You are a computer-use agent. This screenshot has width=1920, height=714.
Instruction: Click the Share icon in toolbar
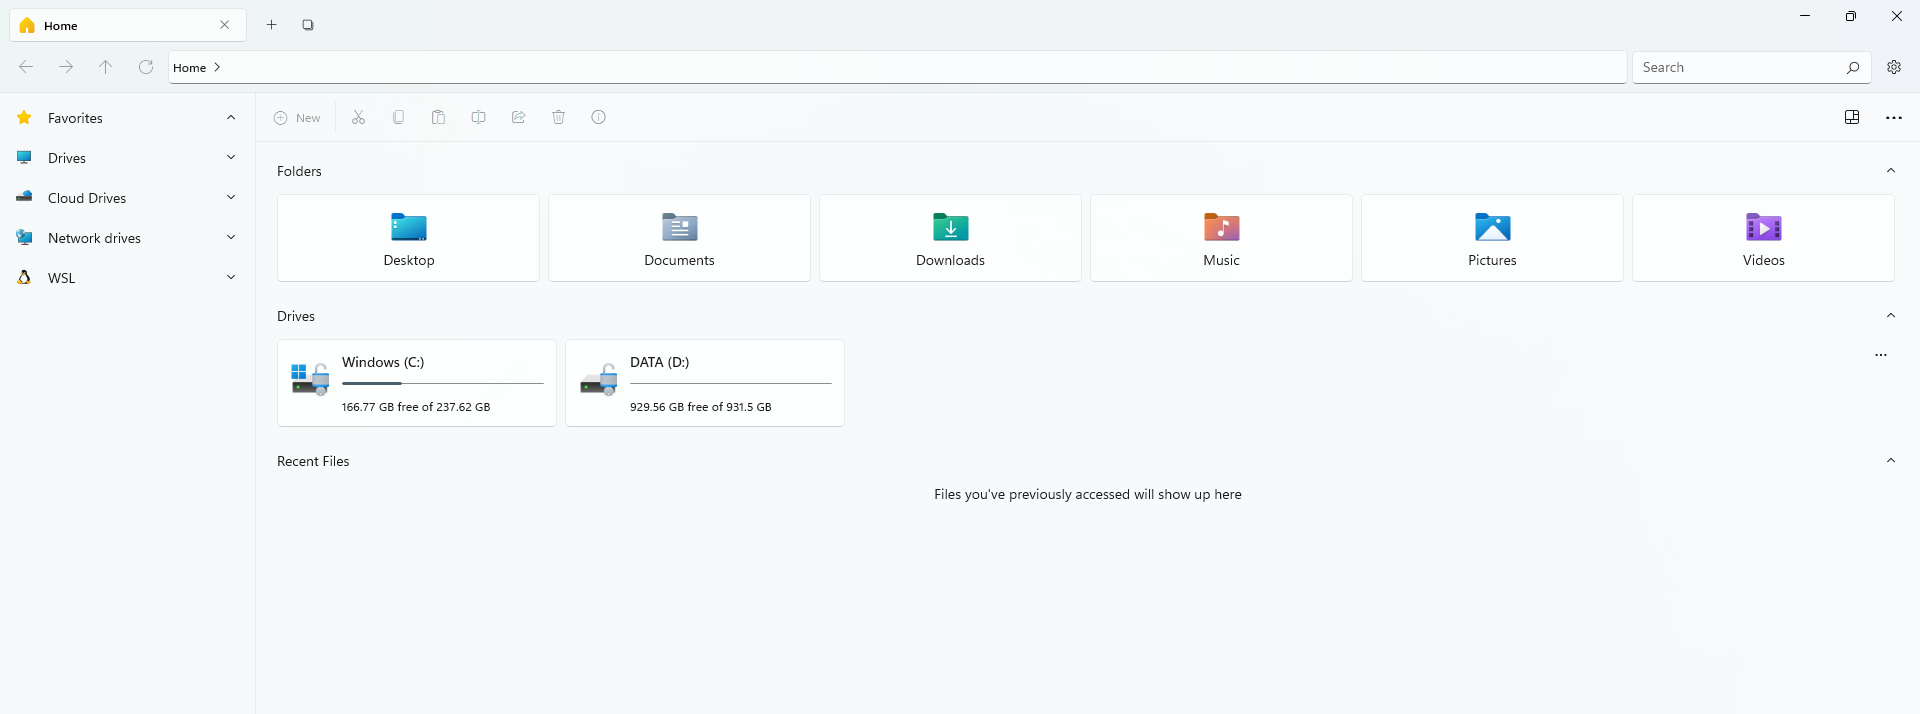coord(518,118)
